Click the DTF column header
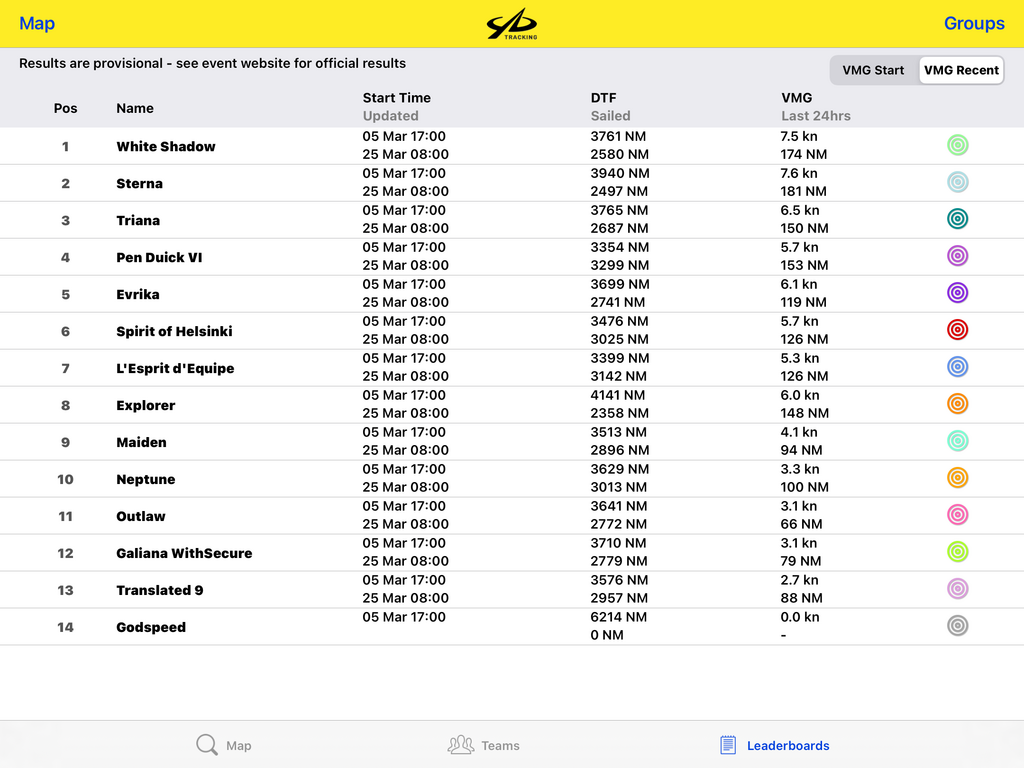 pyautogui.click(x=603, y=98)
